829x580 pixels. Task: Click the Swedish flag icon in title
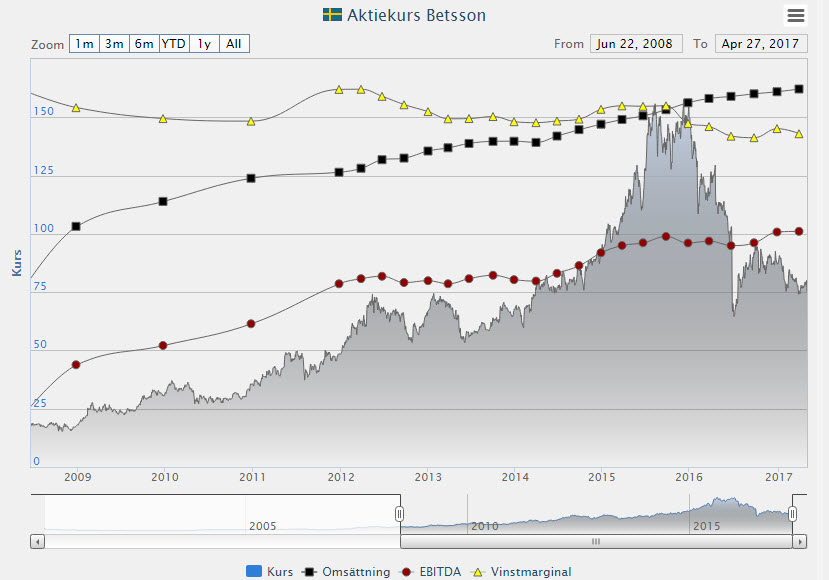333,15
